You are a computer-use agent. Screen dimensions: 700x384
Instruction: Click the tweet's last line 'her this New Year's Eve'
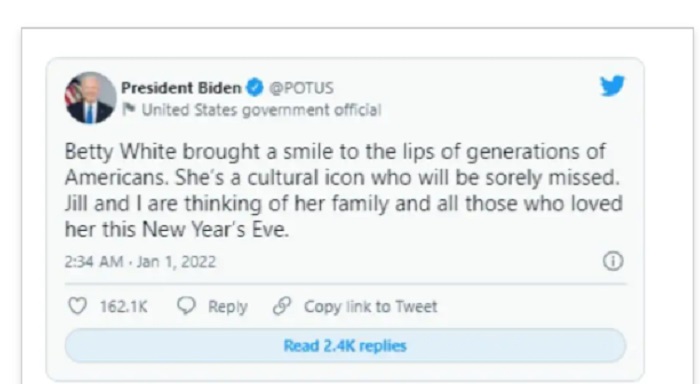(177, 230)
